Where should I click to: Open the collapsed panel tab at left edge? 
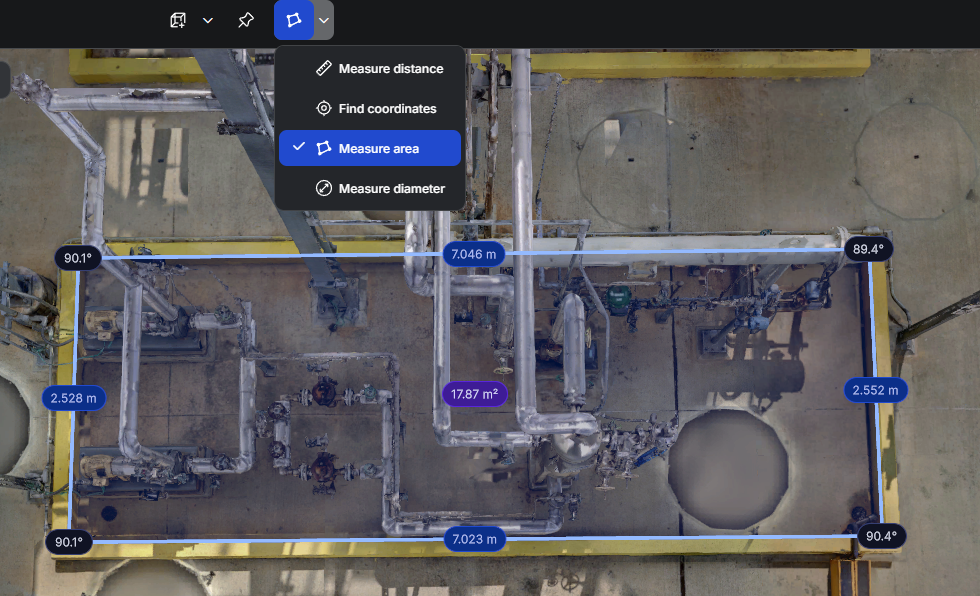click(x=4, y=80)
